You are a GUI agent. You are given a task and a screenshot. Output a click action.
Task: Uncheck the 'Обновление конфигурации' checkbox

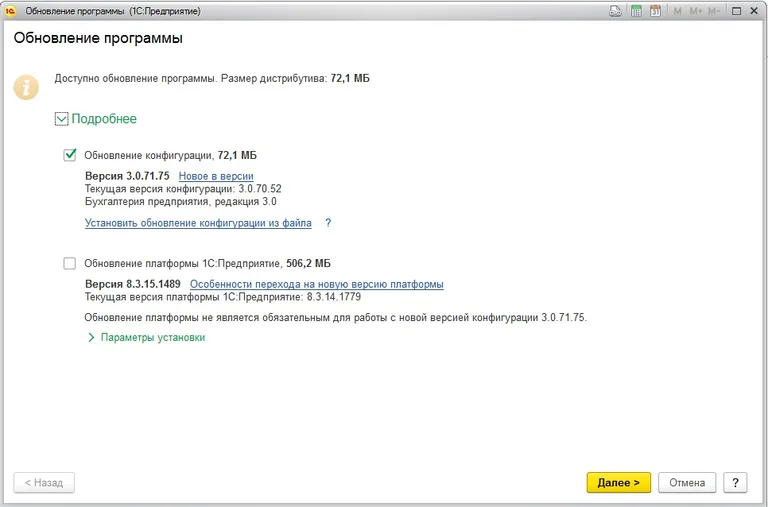69,155
